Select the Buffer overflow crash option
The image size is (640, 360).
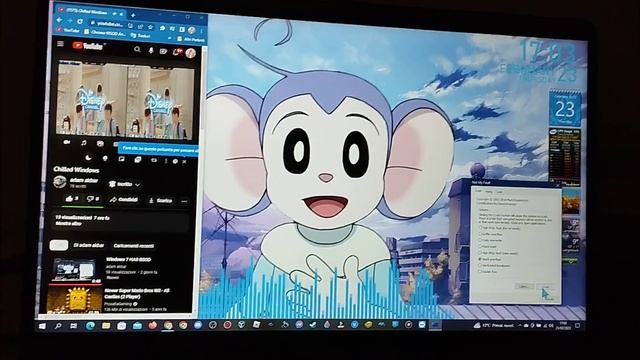coord(491,234)
